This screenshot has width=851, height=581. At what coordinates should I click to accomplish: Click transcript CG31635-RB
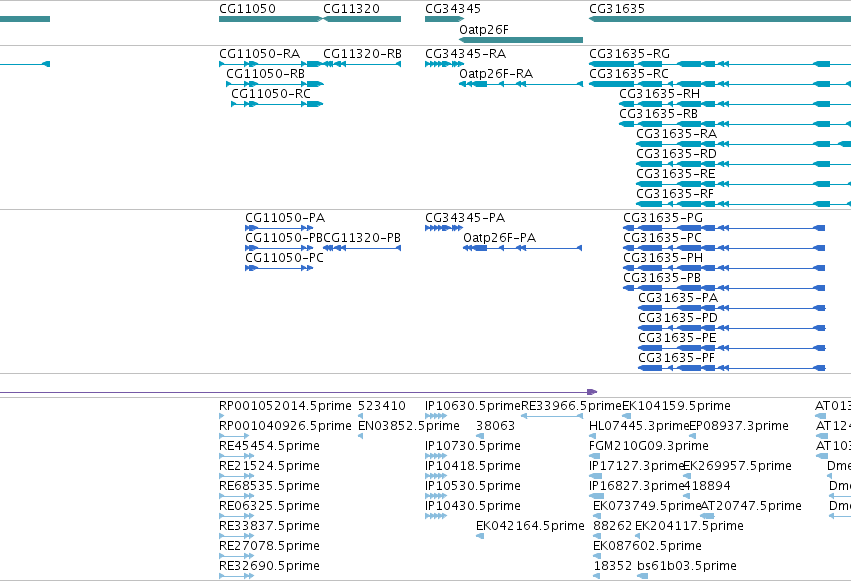658,114
